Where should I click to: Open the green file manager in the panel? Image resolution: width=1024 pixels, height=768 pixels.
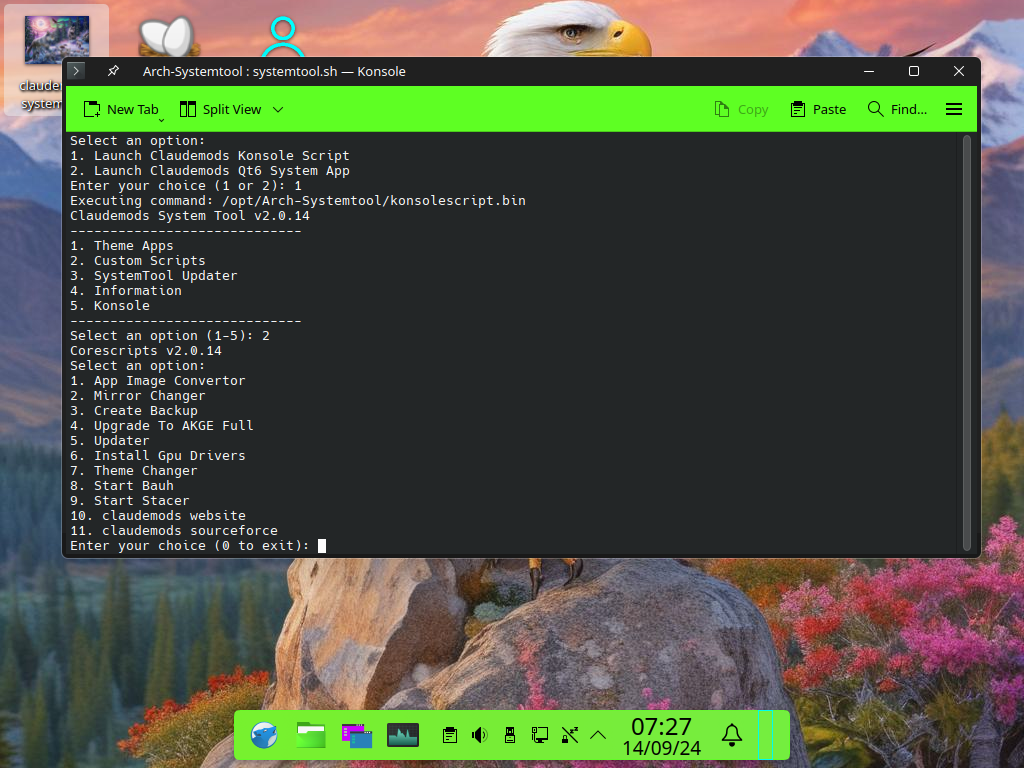pos(311,735)
